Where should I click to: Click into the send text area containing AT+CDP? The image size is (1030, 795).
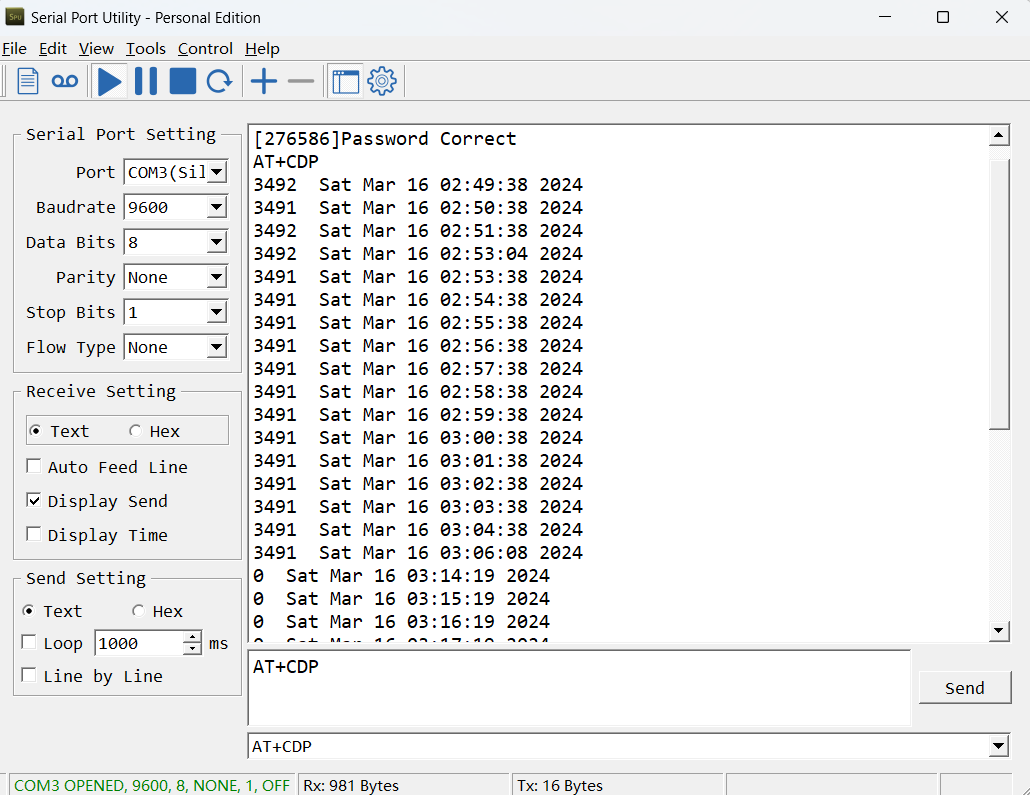coord(579,688)
